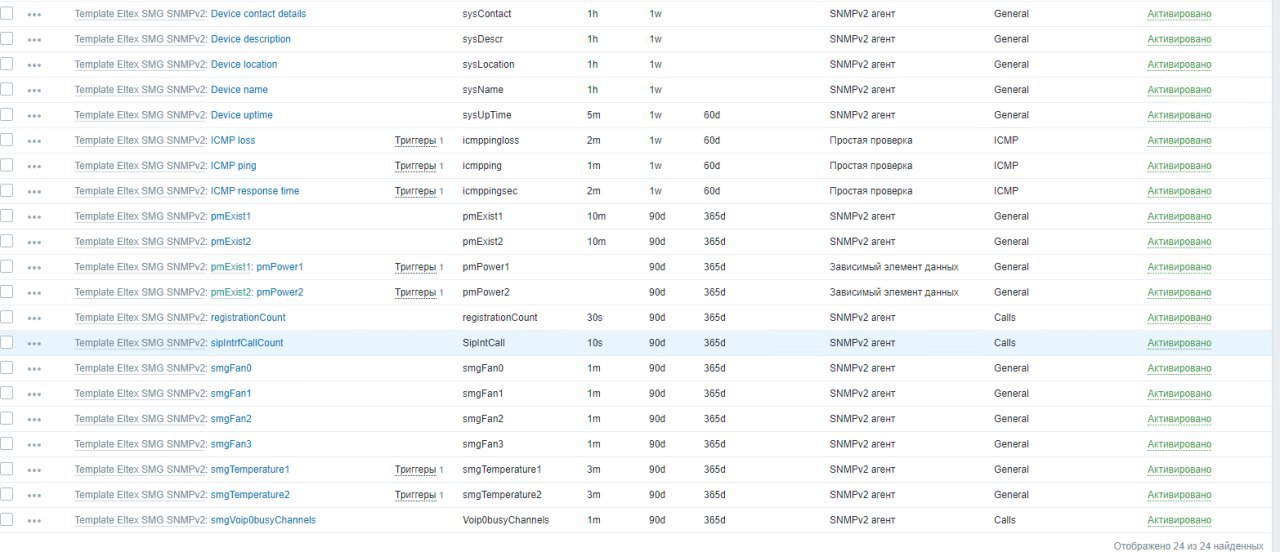Open the three-dot menu for pmExist1 item
The image size is (1280, 552).
pos(34,217)
